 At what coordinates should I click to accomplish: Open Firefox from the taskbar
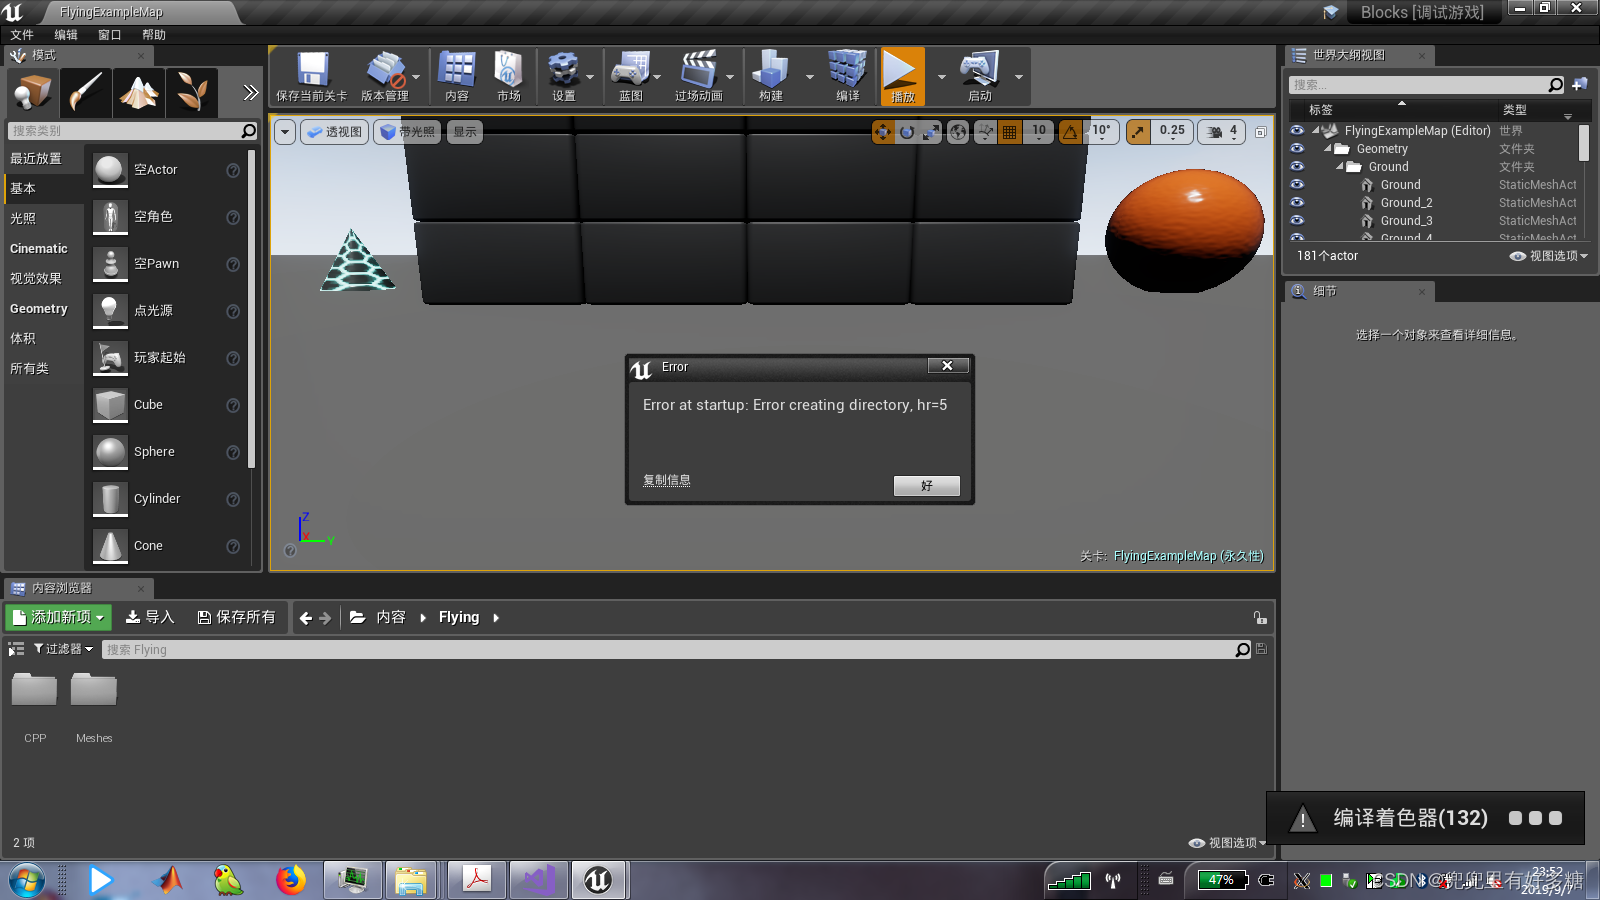coord(290,880)
